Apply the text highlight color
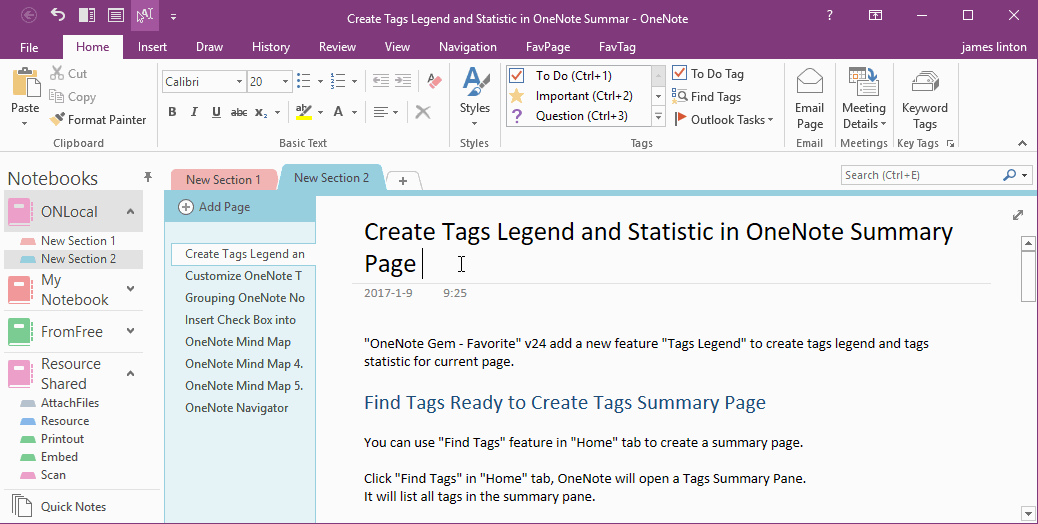This screenshot has height=524, width=1038. (304, 112)
